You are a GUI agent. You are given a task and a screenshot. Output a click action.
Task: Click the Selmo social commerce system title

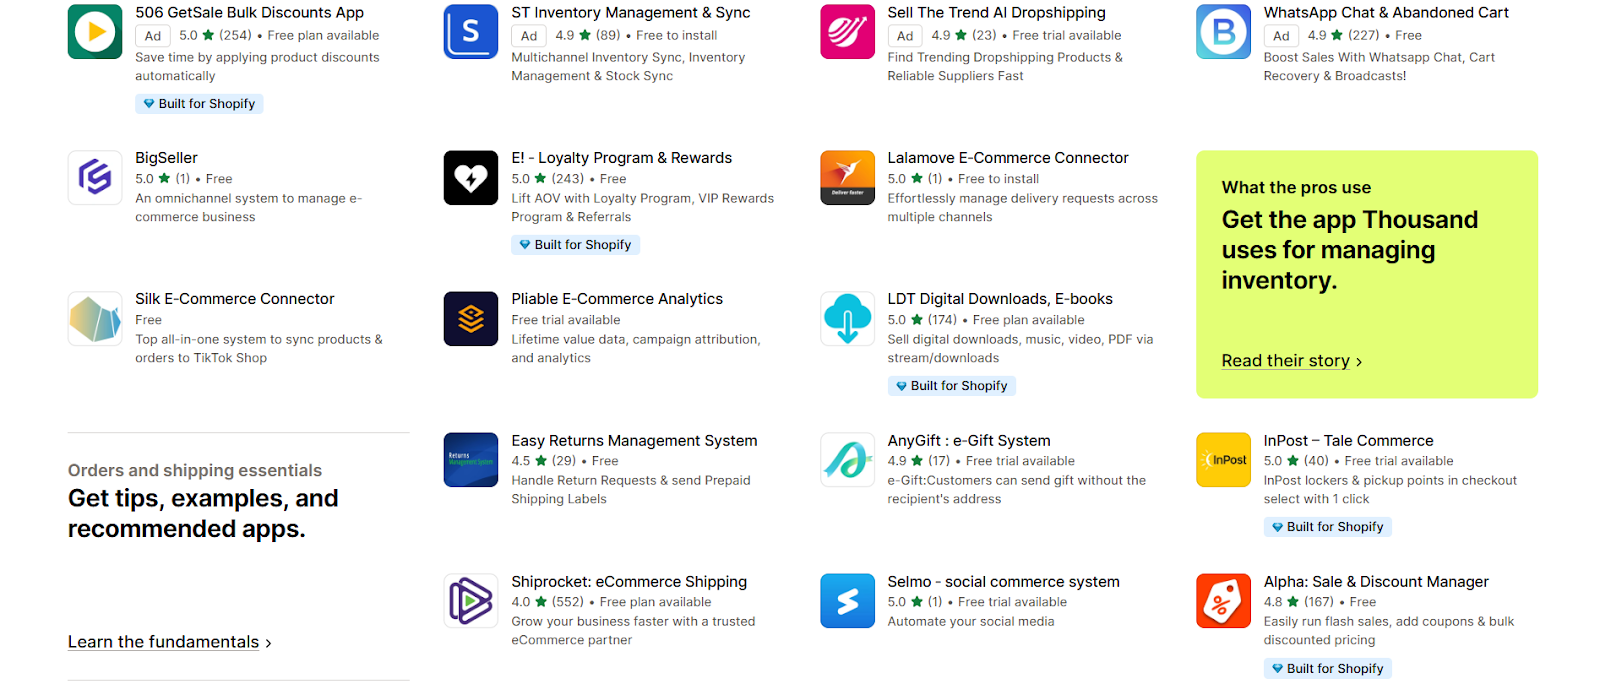pyautogui.click(x=1003, y=582)
